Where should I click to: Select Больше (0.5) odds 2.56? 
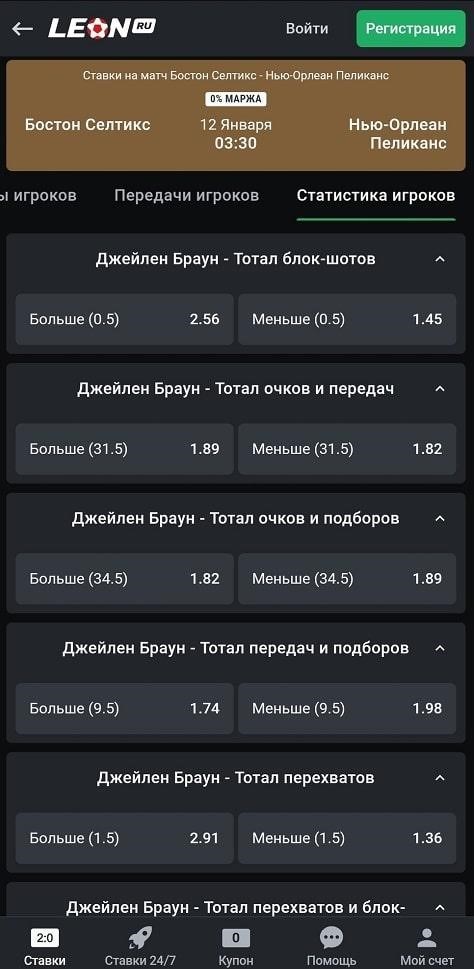point(124,319)
